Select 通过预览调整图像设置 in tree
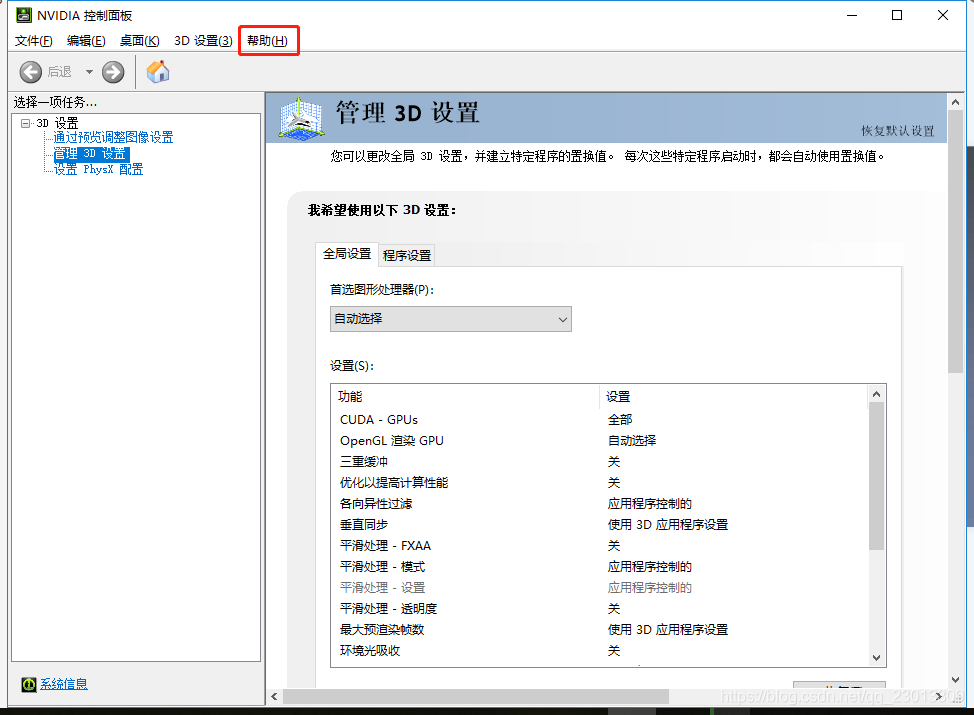The image size is (974, 715). 113,137
